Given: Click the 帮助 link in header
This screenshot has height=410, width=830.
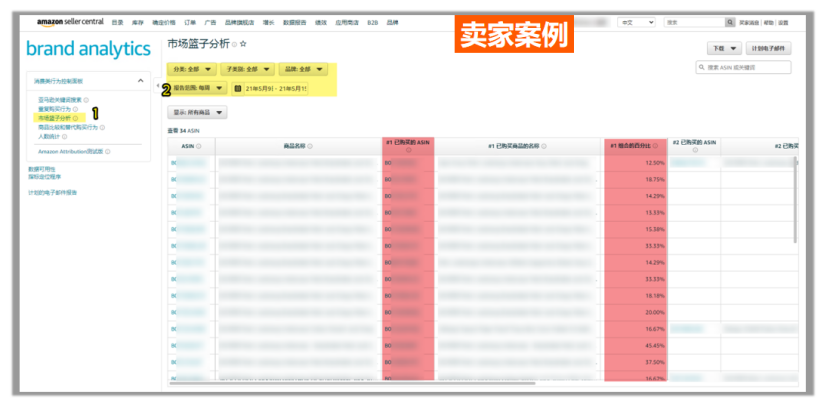Looking at the screenshot, I should pos(769,23).
